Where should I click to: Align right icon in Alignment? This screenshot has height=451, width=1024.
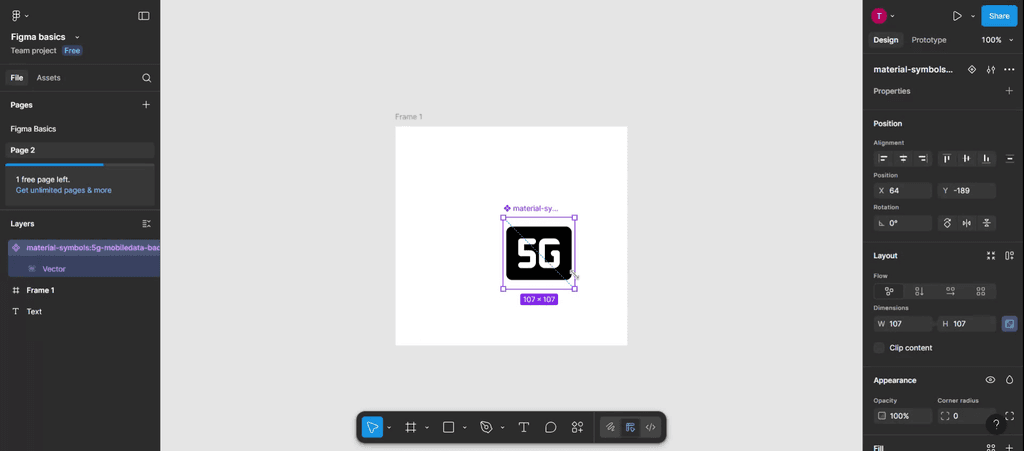coord(922,158)
